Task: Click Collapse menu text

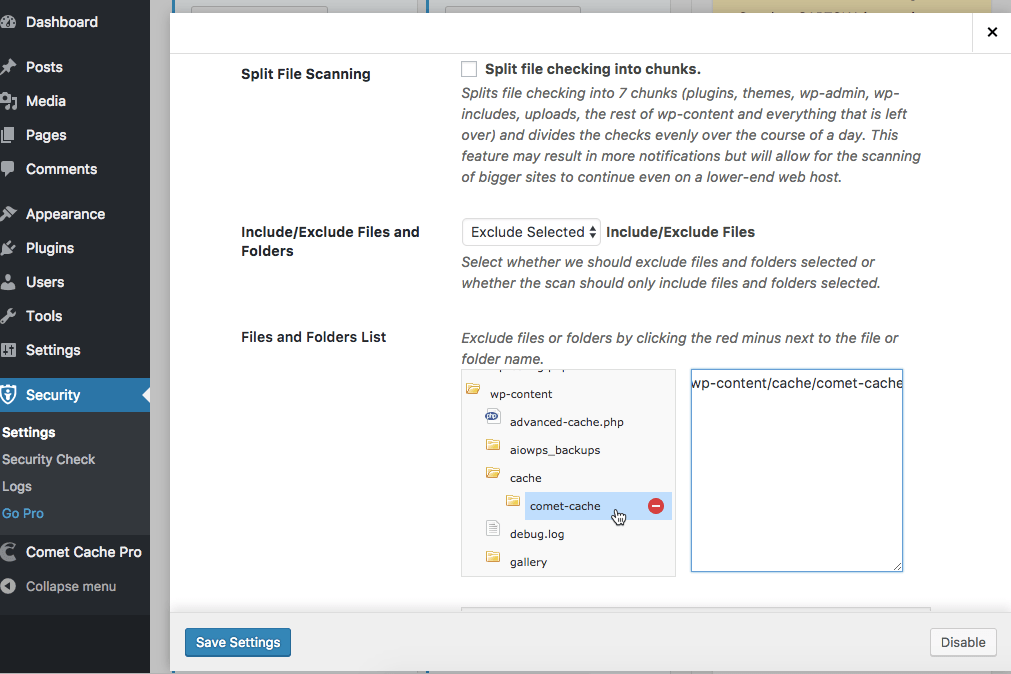Action: (71, 586)
